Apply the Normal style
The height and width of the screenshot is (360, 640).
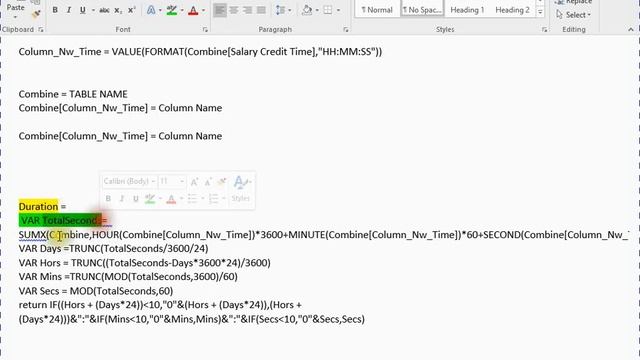click(377, 10)
